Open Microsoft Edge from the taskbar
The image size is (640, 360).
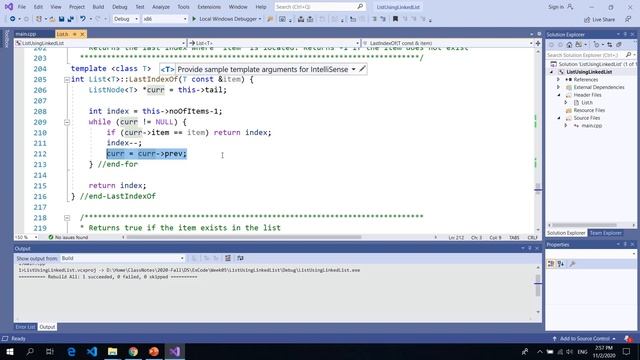pyautogui.click(x=71, y=351)
